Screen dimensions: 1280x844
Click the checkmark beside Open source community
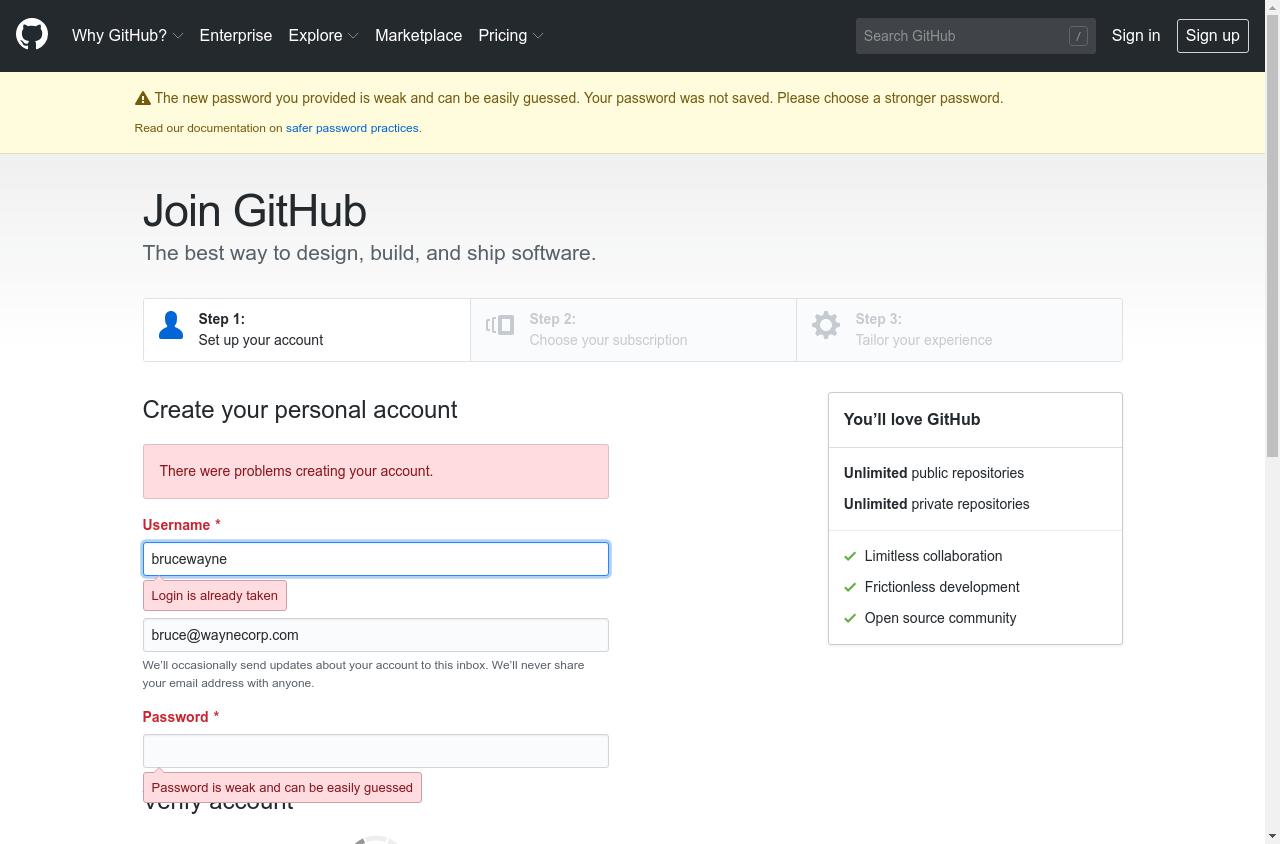point(849,618)
